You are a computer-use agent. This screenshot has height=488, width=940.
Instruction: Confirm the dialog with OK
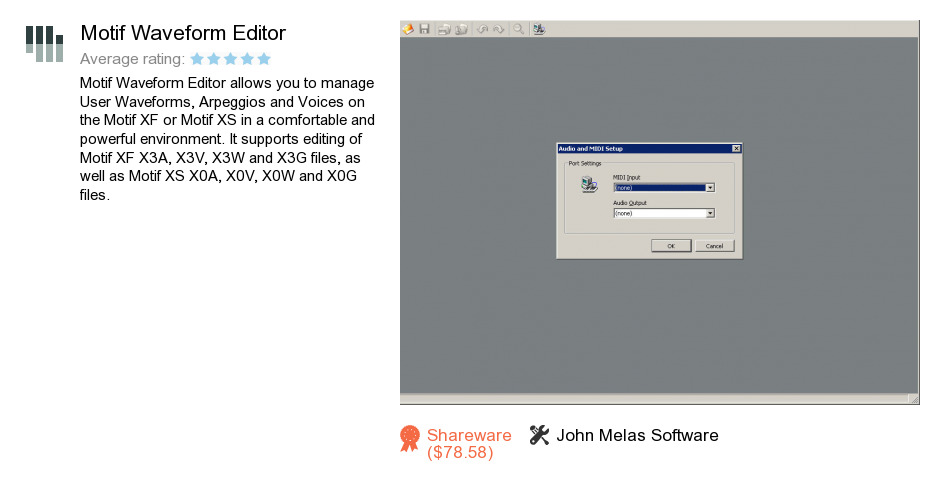coord(671,246)
